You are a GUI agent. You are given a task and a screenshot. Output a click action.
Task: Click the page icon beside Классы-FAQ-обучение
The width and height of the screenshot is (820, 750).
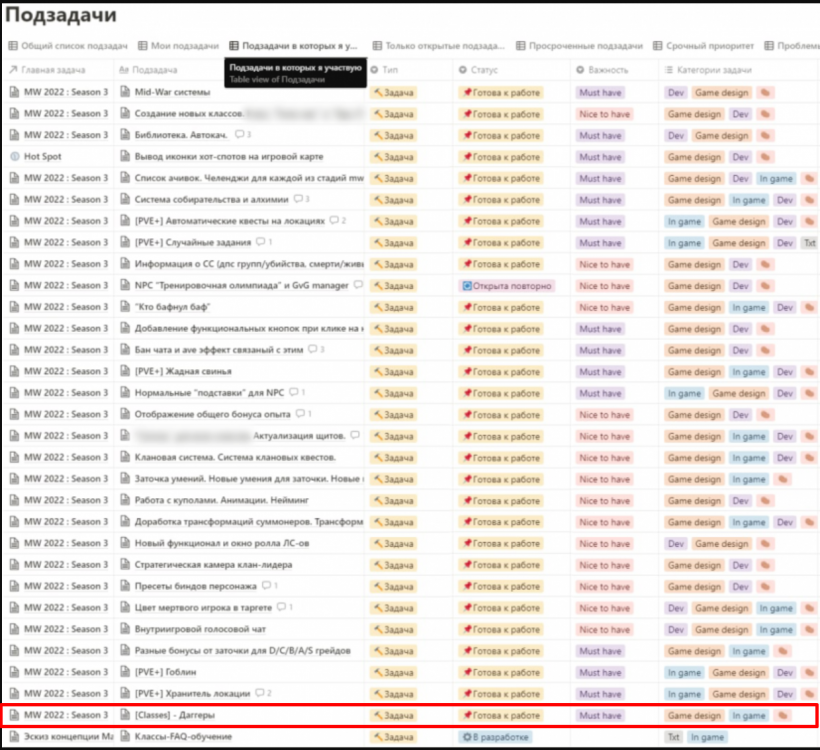[125, 737]
